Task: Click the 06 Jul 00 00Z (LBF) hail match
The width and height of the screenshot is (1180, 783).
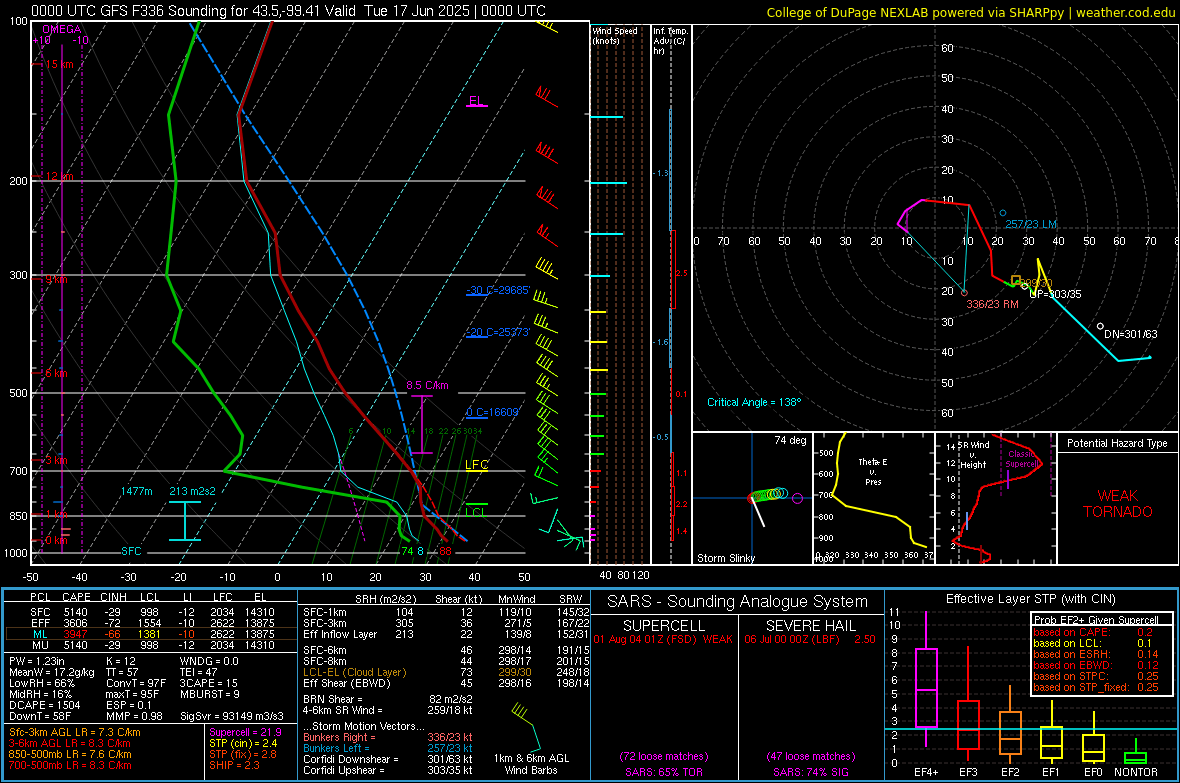Action: pos(810,638)
